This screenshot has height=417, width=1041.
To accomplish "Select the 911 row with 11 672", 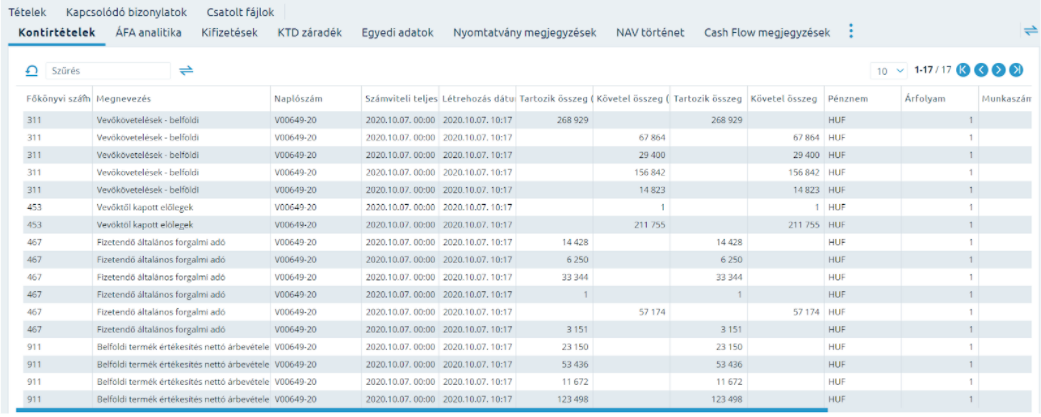I will (x=528, y=381).
